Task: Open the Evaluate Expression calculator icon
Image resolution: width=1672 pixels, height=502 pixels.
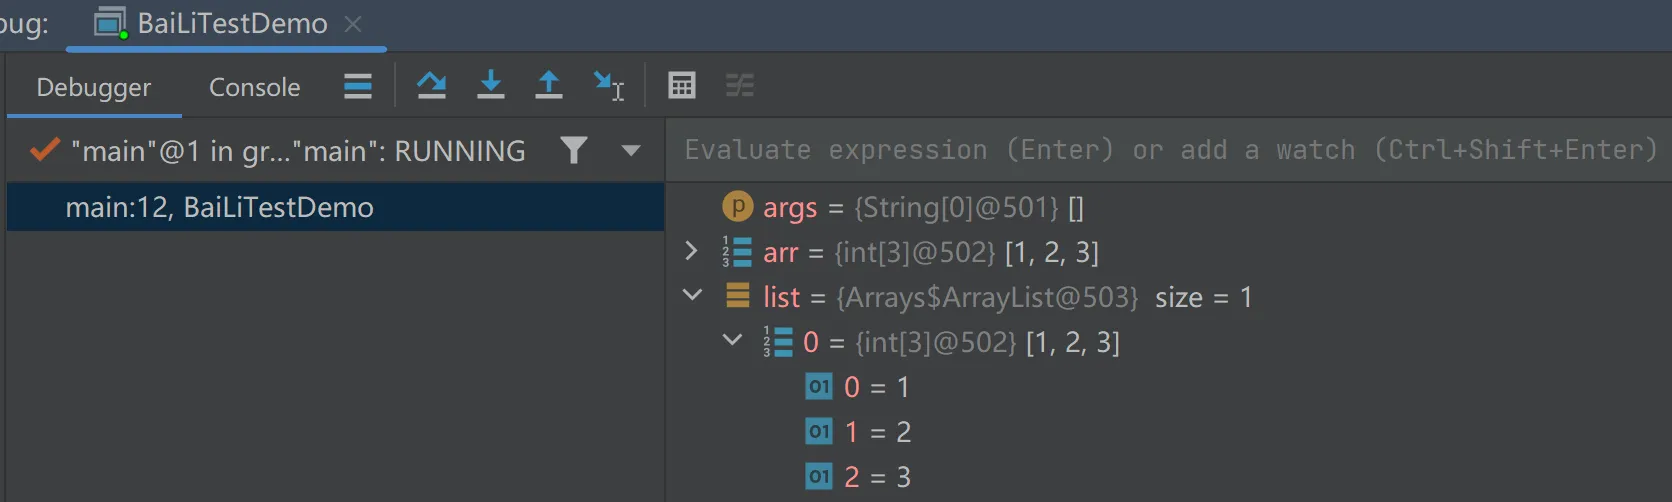Action: 681,86
